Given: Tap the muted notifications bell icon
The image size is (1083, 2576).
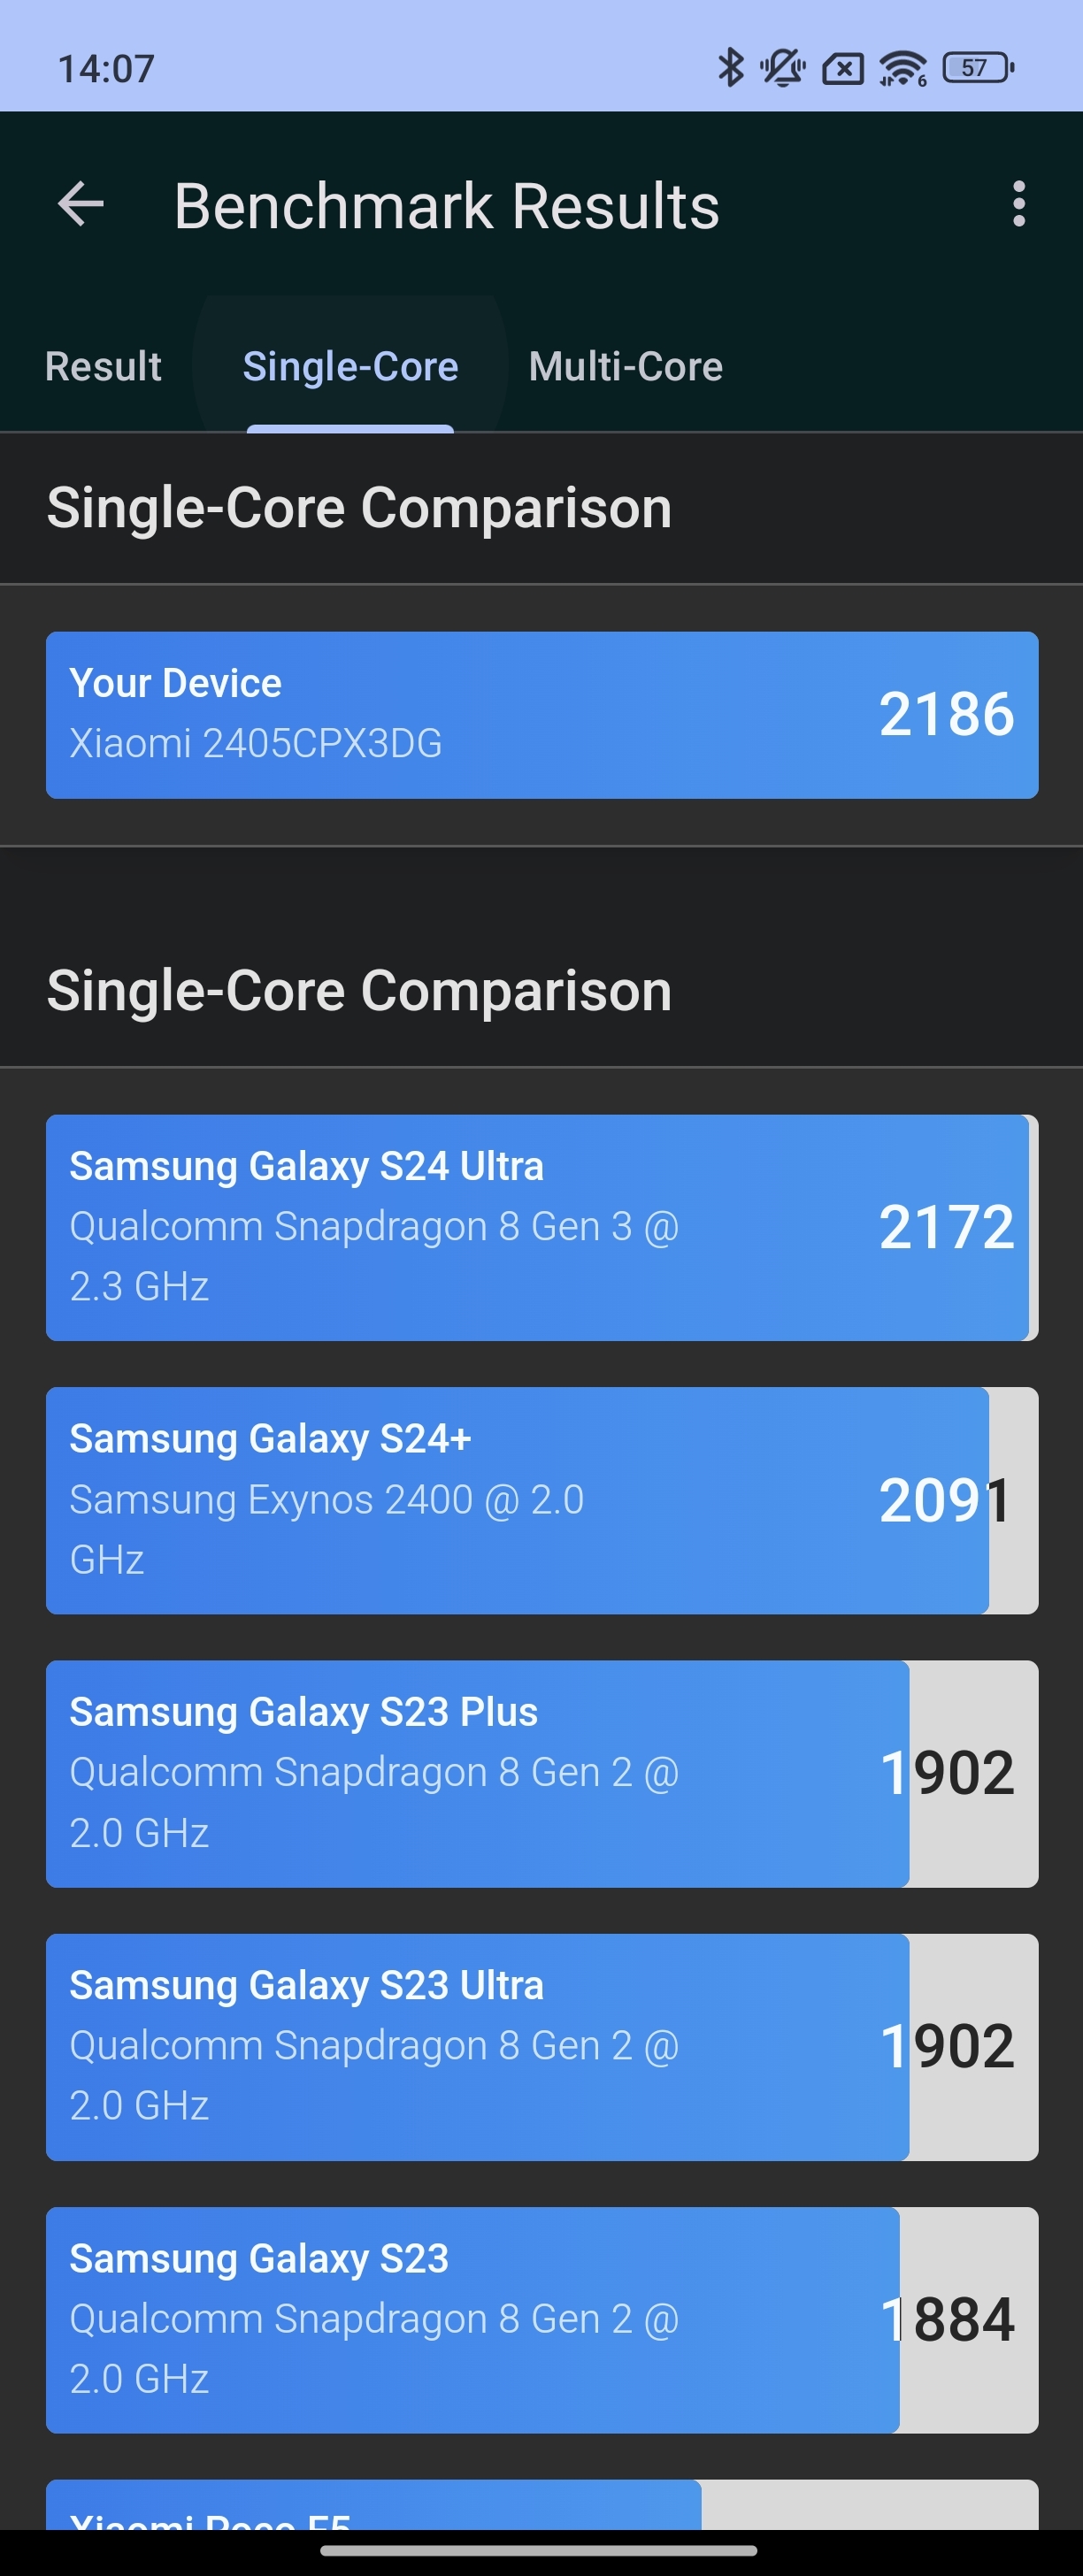Looking at the screenshot, I should click(x=782, y=68).
